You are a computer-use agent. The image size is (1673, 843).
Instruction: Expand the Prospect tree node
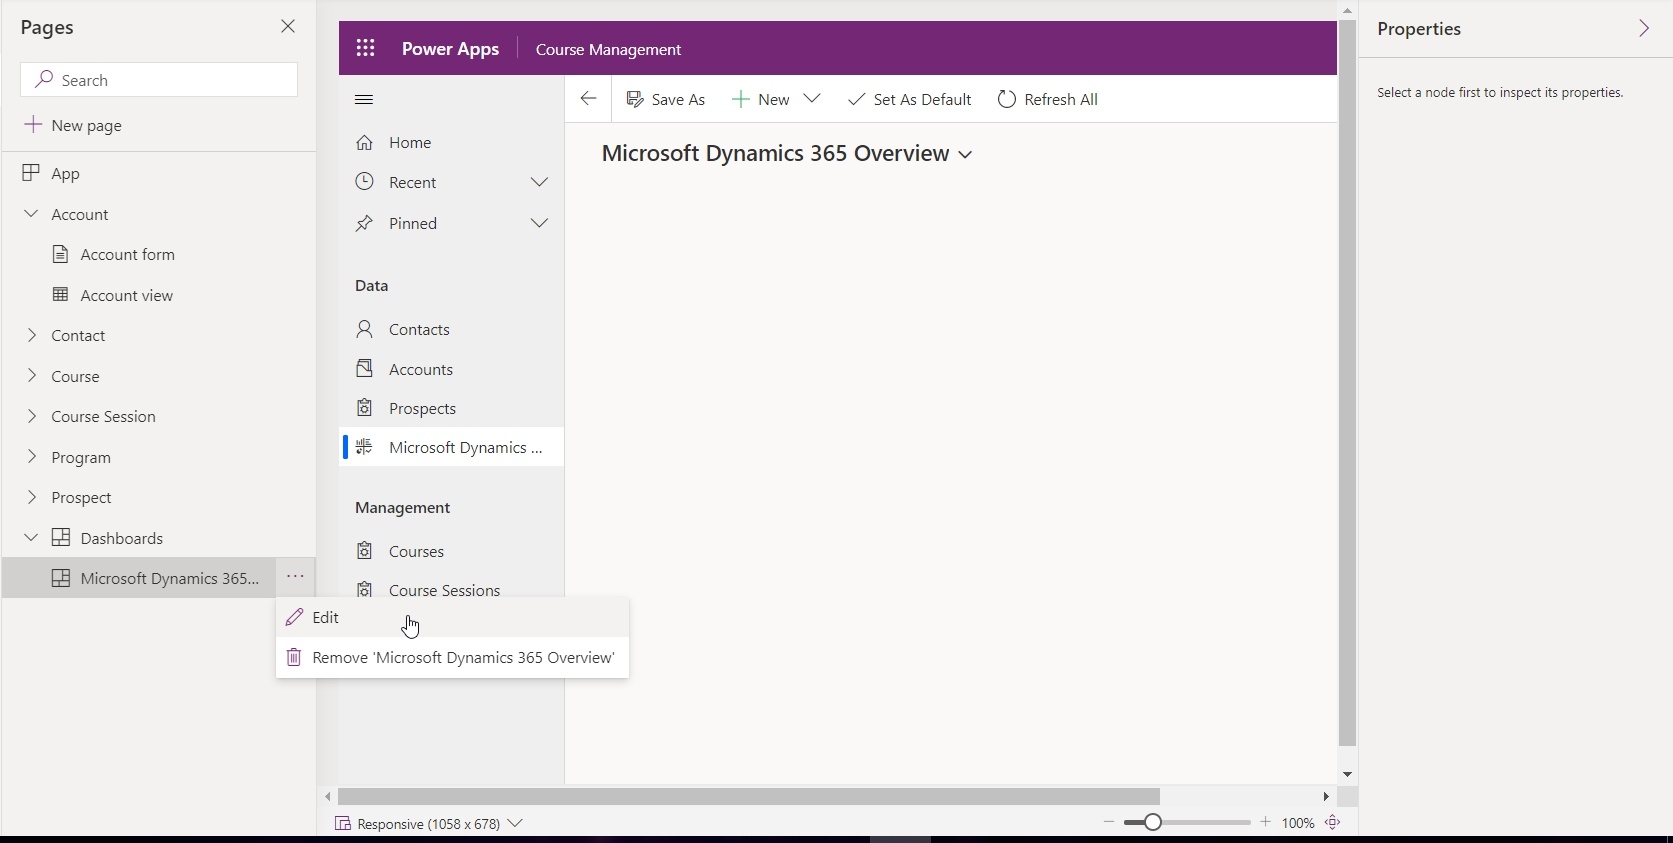pos(31,497)
